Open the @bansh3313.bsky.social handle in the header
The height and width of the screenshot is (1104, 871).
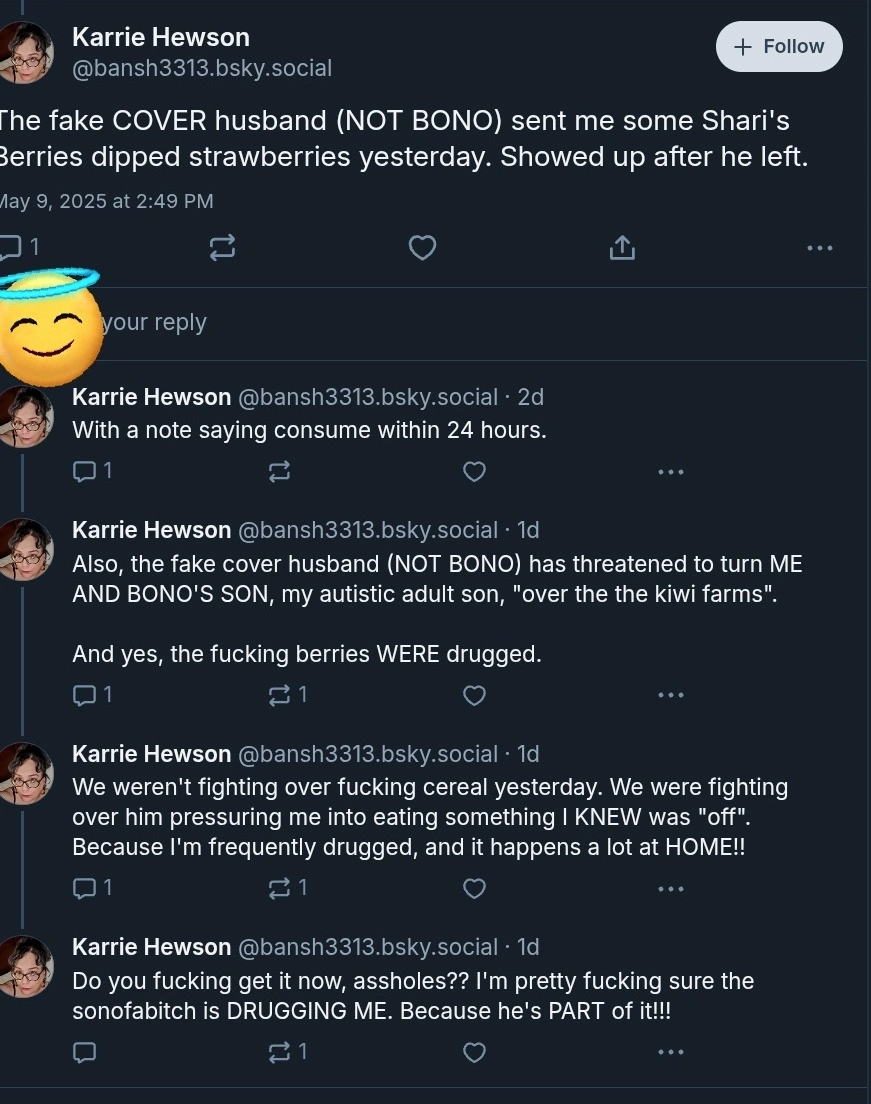coord(202,68)
